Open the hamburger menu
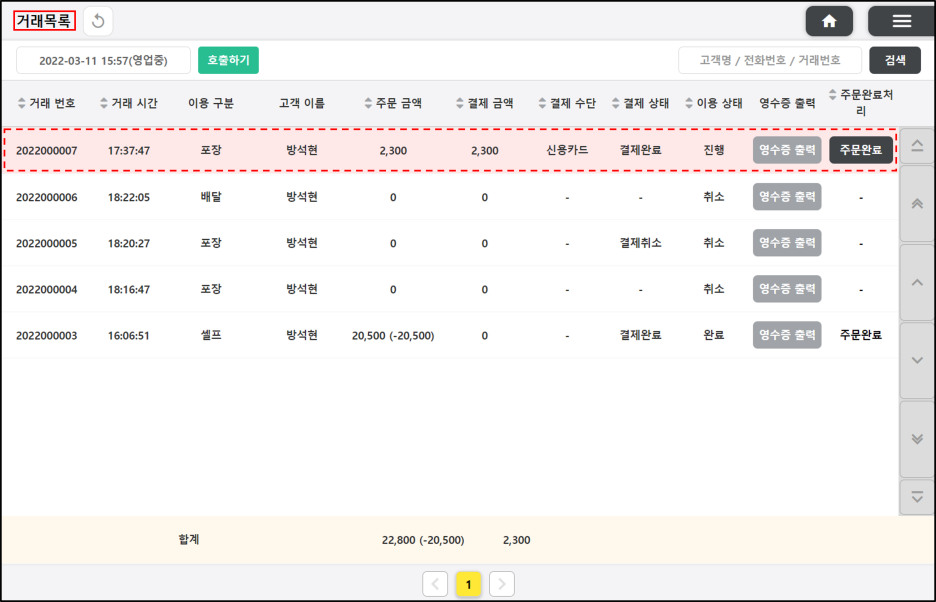936x602 pixels. coord(901,22)
